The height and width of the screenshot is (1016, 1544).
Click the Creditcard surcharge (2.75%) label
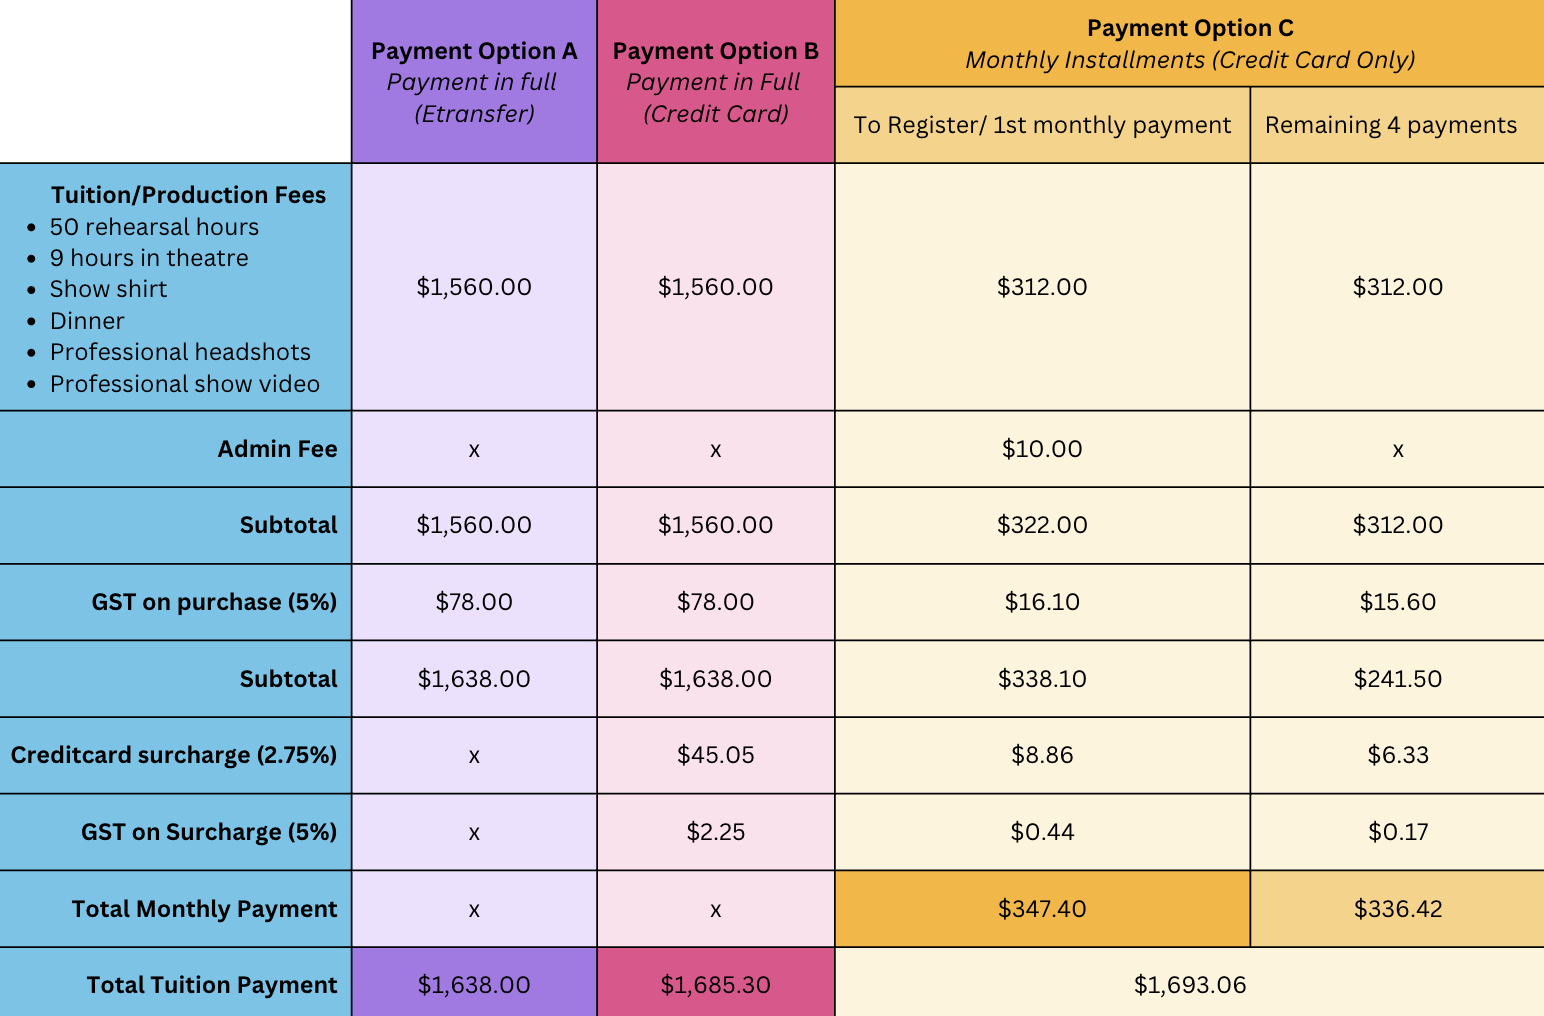174,755
